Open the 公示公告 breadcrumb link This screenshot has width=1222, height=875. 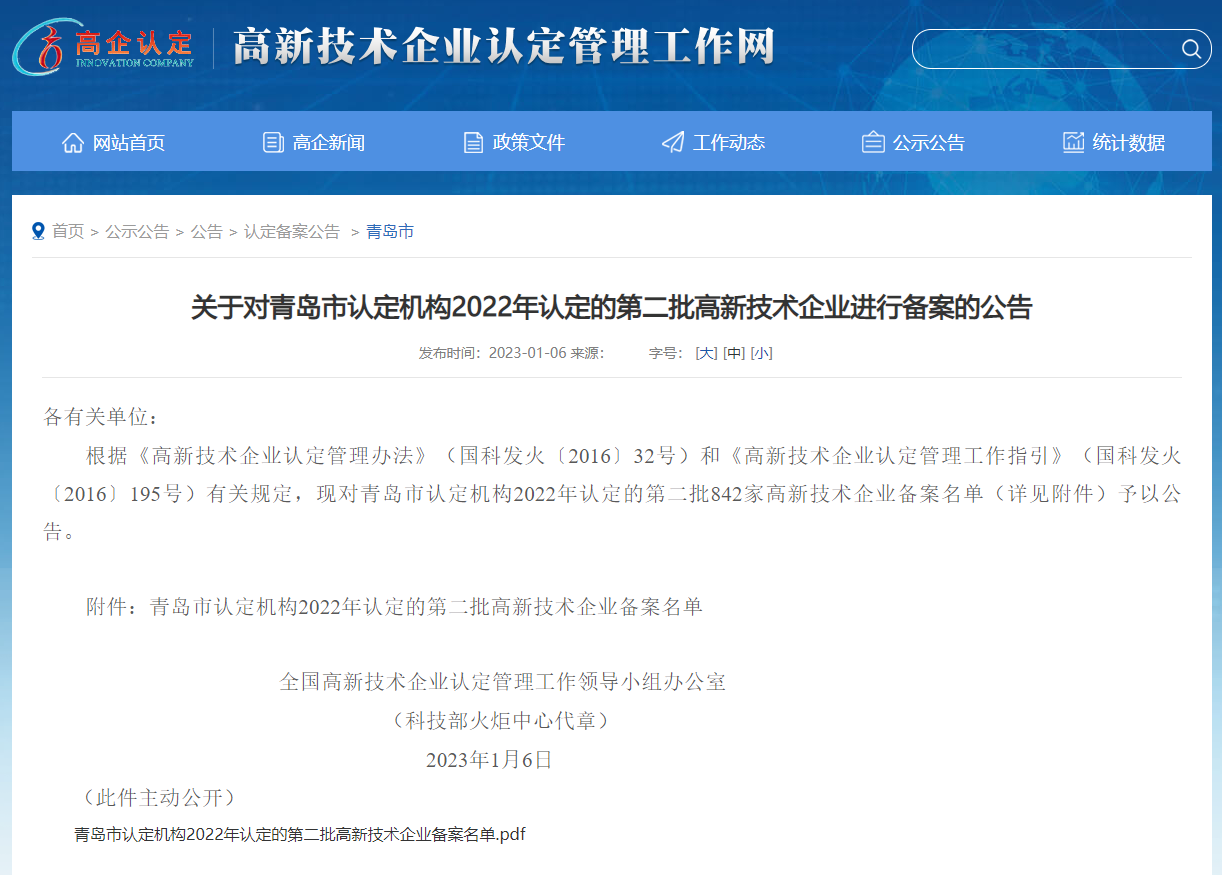pos(137,231)
